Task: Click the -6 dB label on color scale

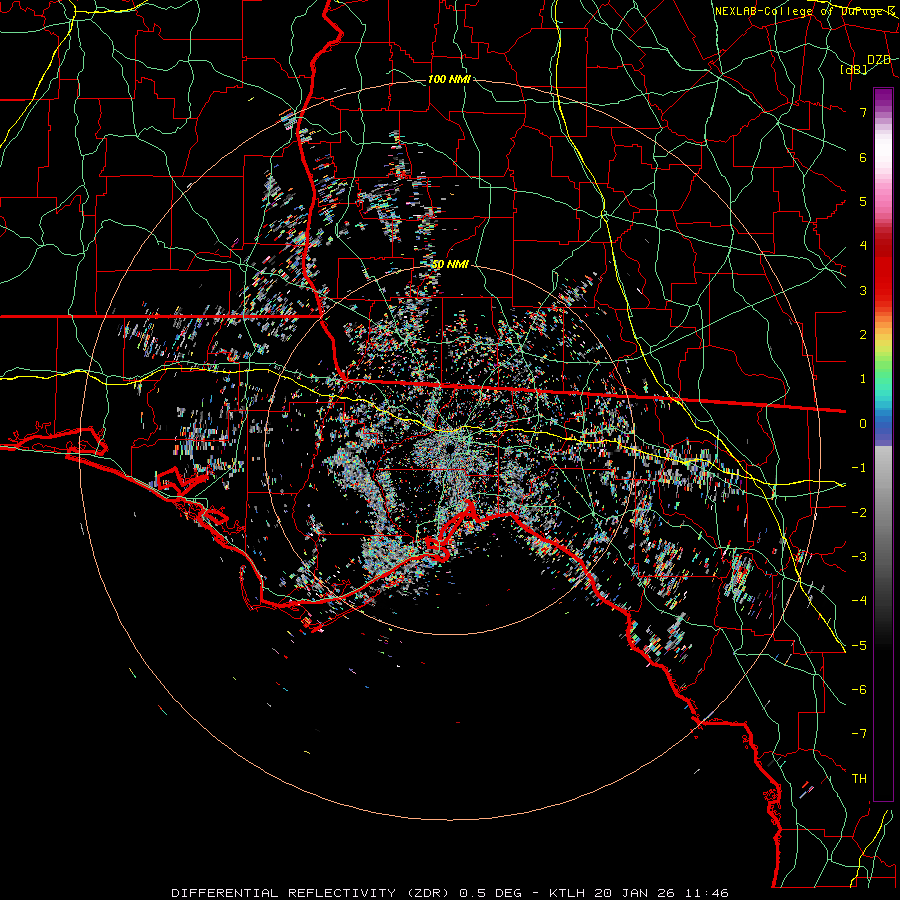Action: 859,690
